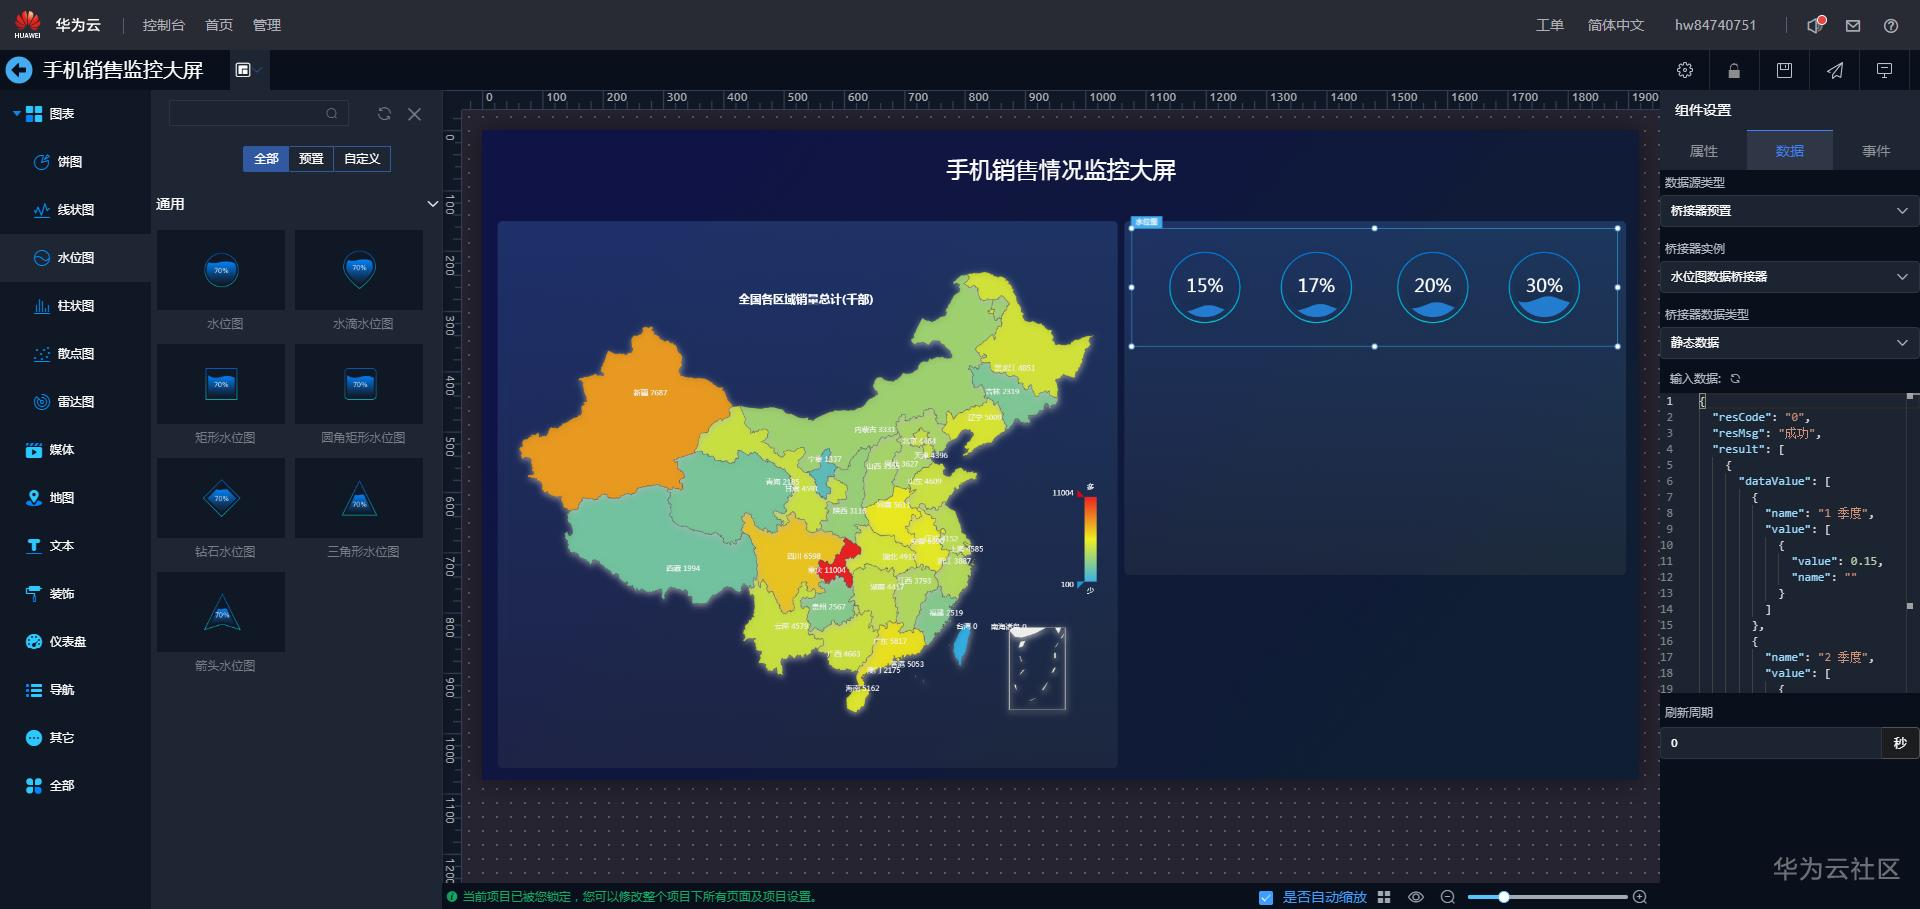Open the page layout icon beside the title

(243, 70)
